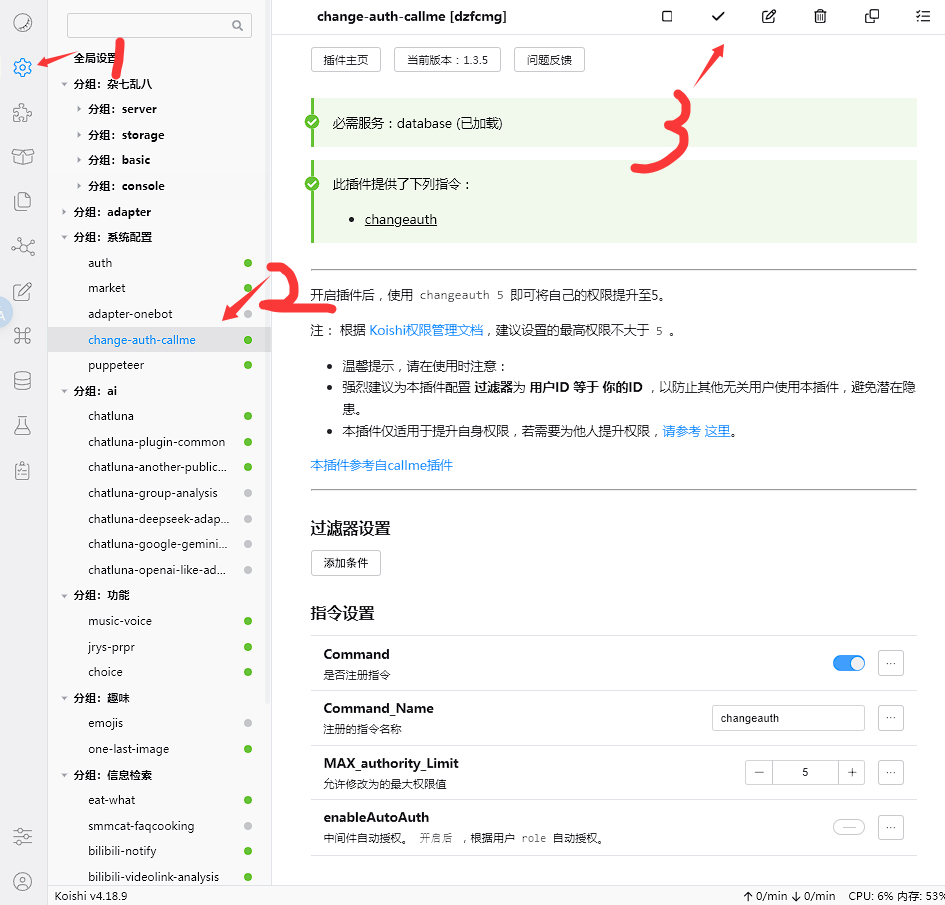Click the pencil rename icon in header
The height and width of the screenshot is (905, 945).
point(769,16)
